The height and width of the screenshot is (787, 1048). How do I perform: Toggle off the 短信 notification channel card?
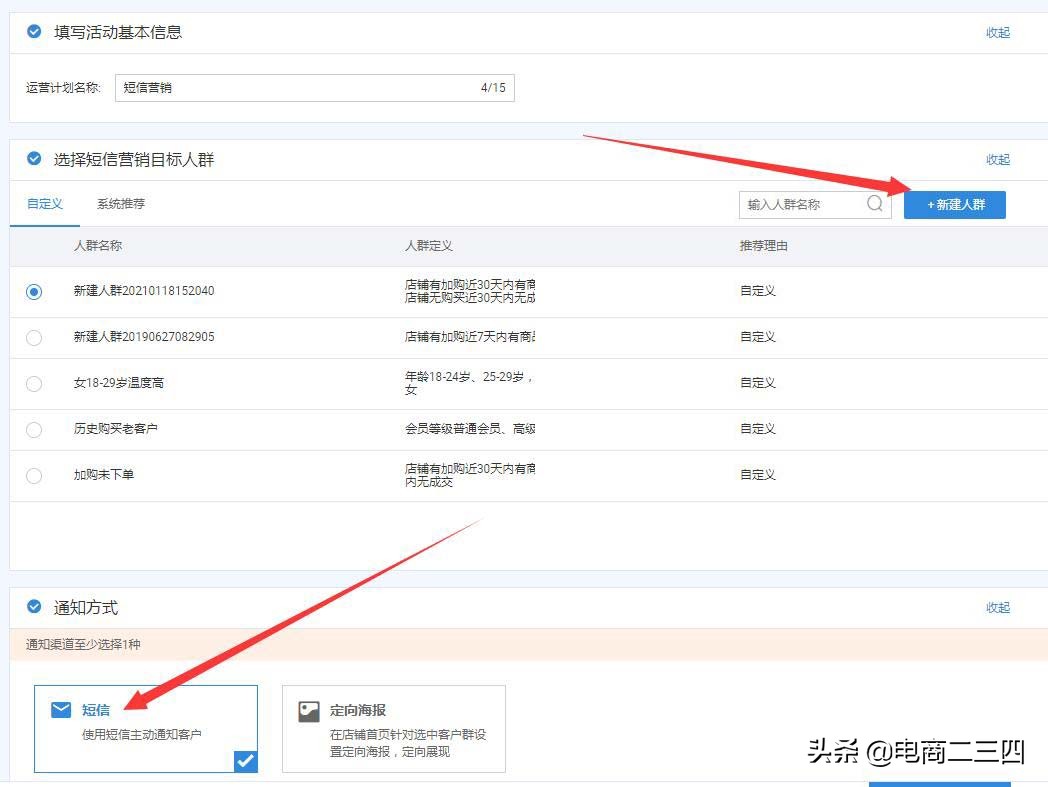[146, 729]
